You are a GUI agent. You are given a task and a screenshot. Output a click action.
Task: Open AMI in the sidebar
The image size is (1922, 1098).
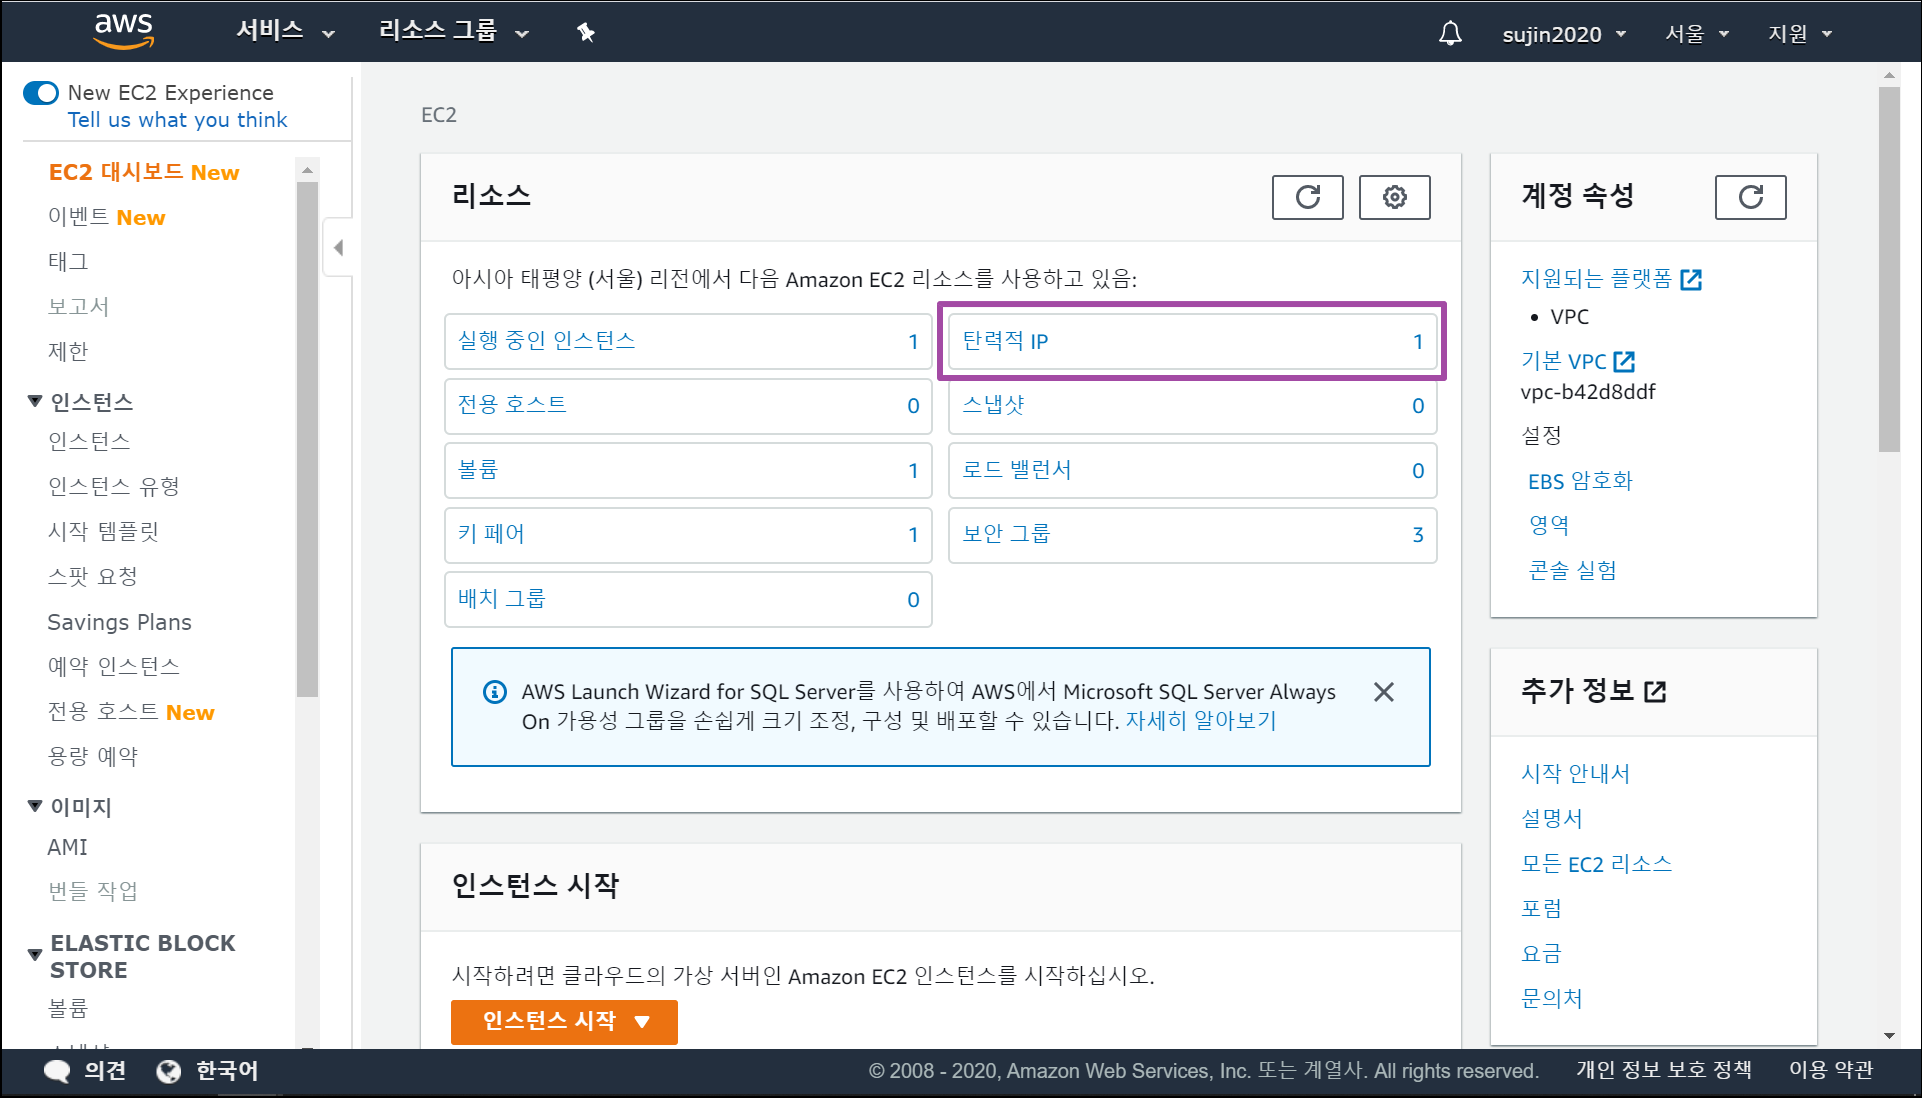(67, 847)
